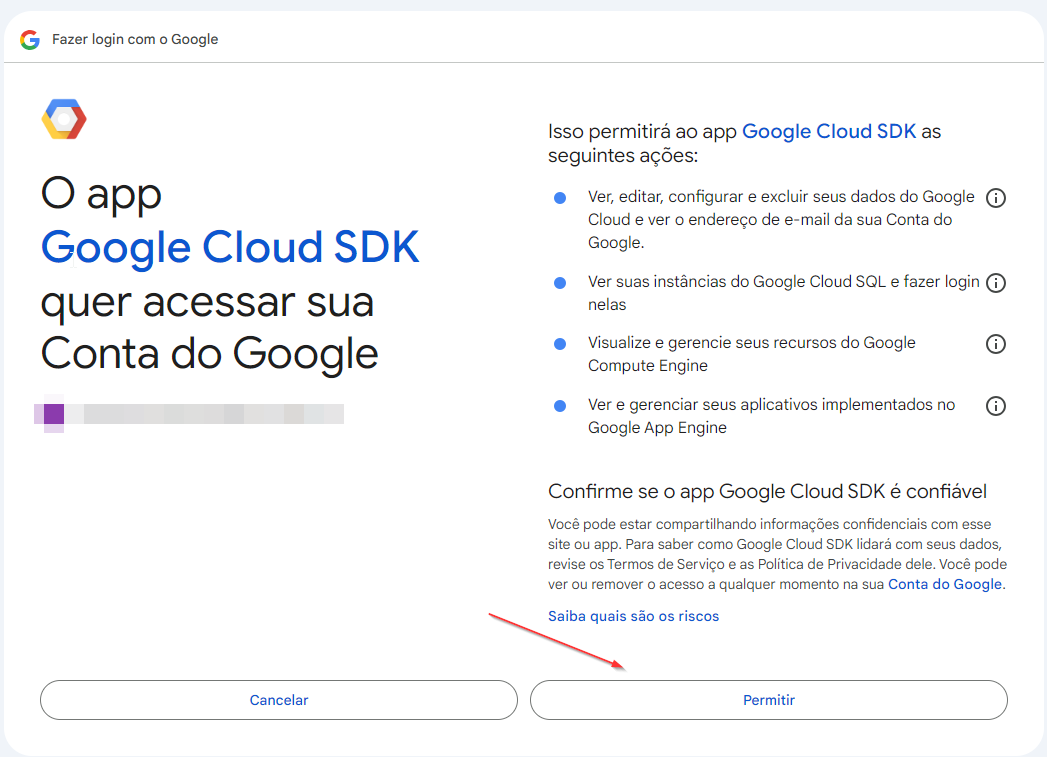Open Google Cloud SDK link in permissions heading
This screenshot has height=757, width=1047.
click(829, 131)
